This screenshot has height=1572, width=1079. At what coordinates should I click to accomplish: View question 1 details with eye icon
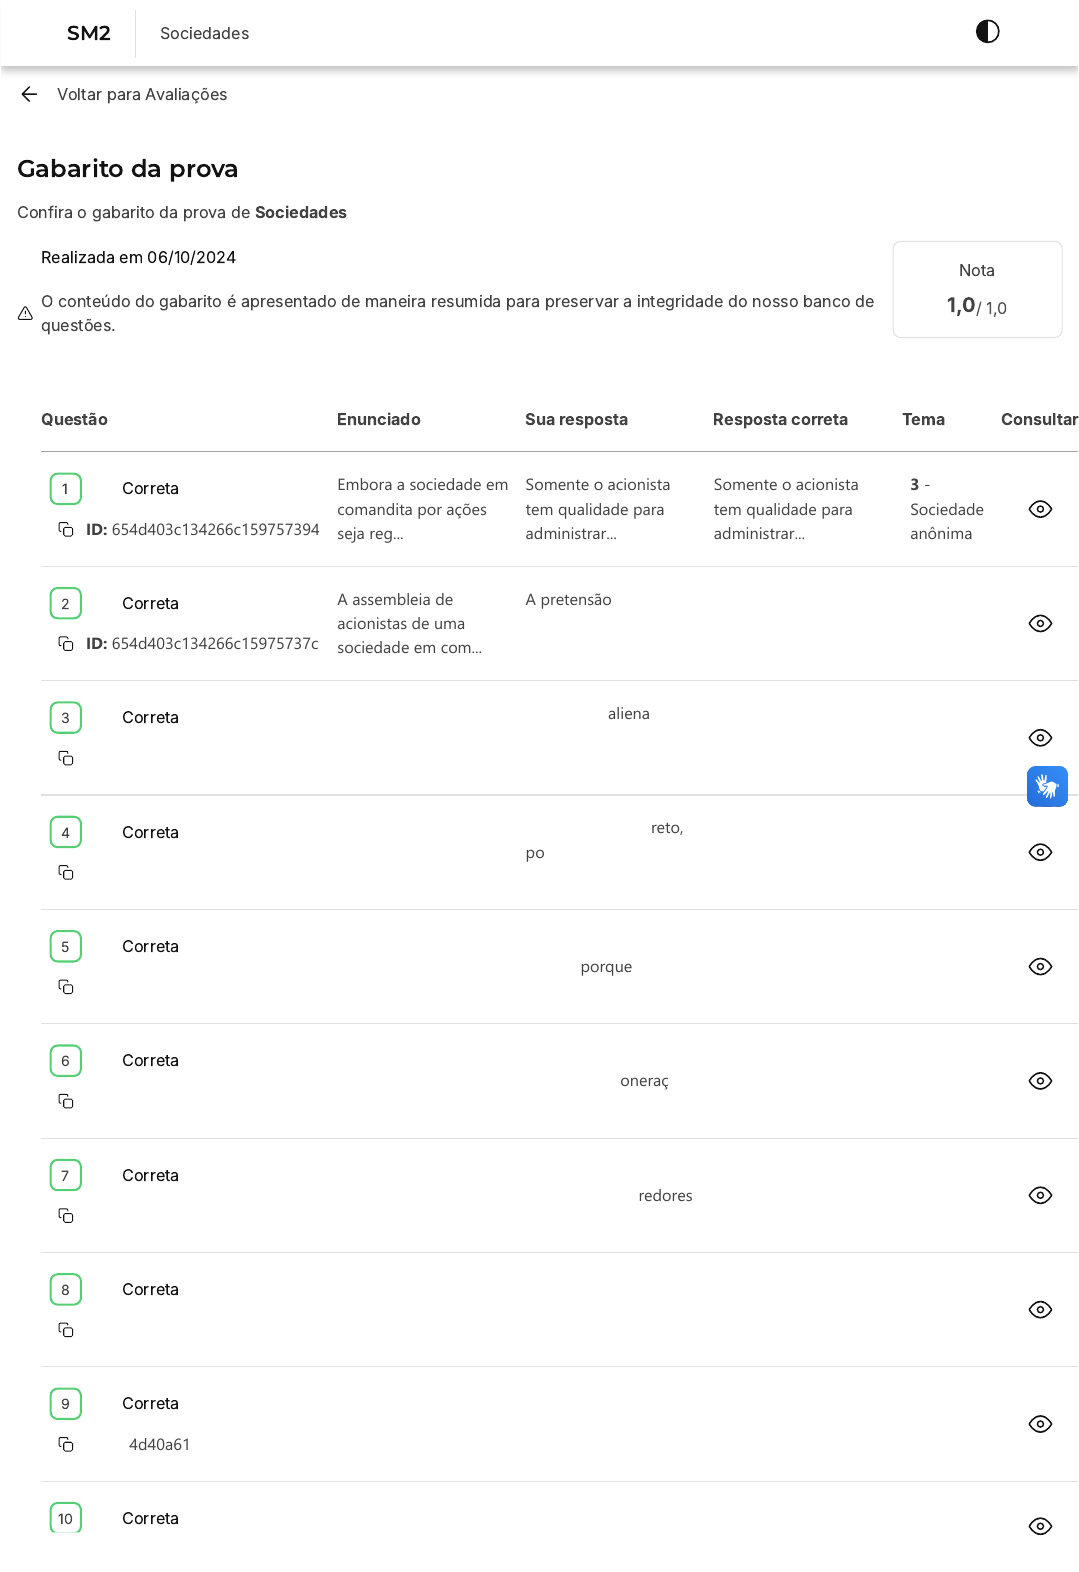[x=1040, y=509]
